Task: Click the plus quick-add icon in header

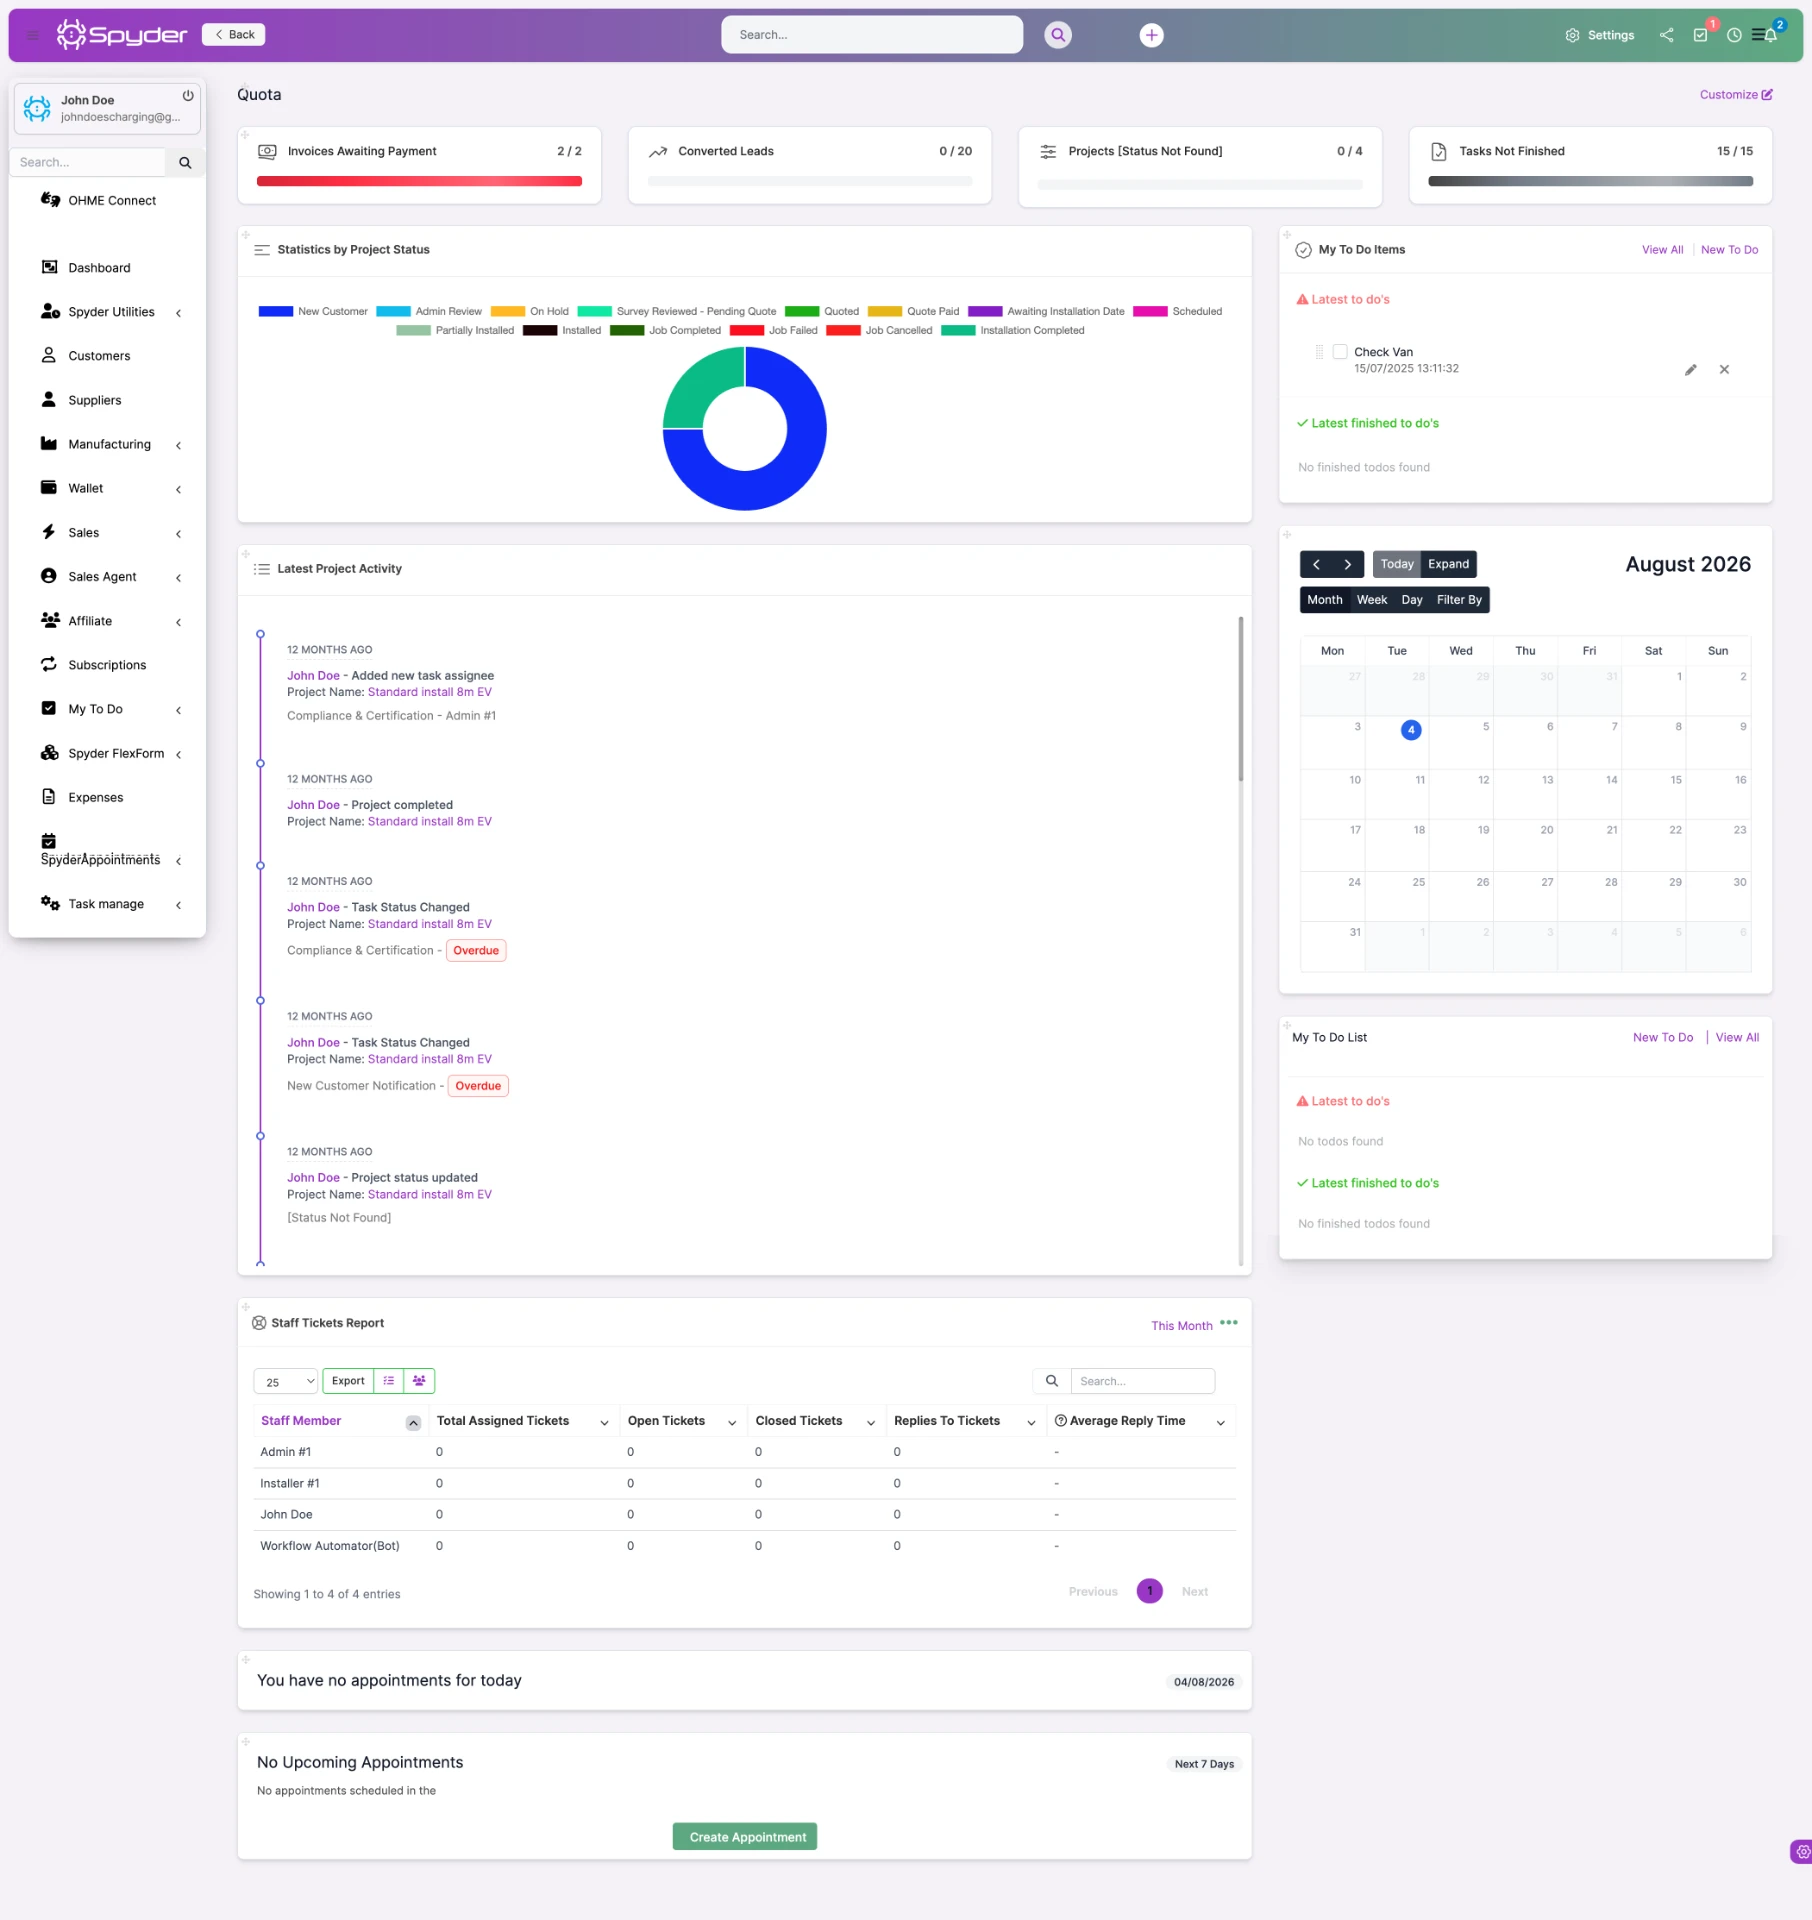Action: [x=1151, y=35]
